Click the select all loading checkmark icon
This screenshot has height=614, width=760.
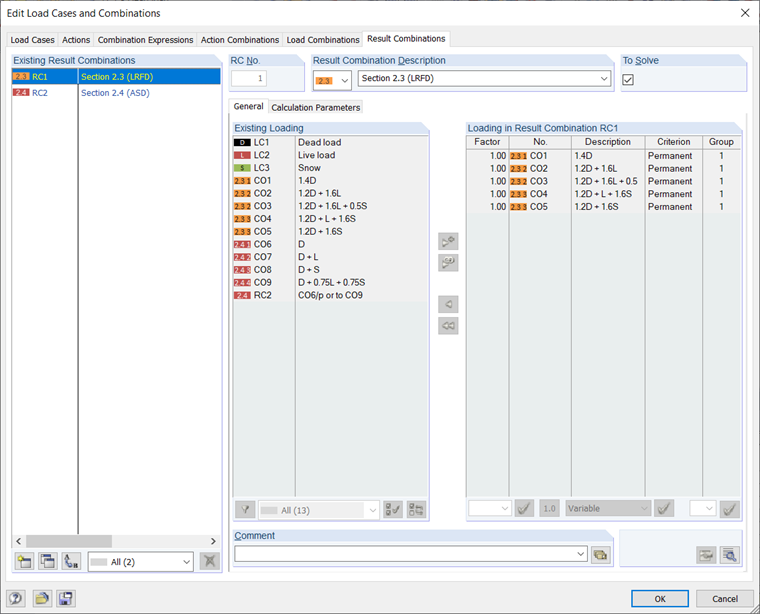(x=393, y=510)
